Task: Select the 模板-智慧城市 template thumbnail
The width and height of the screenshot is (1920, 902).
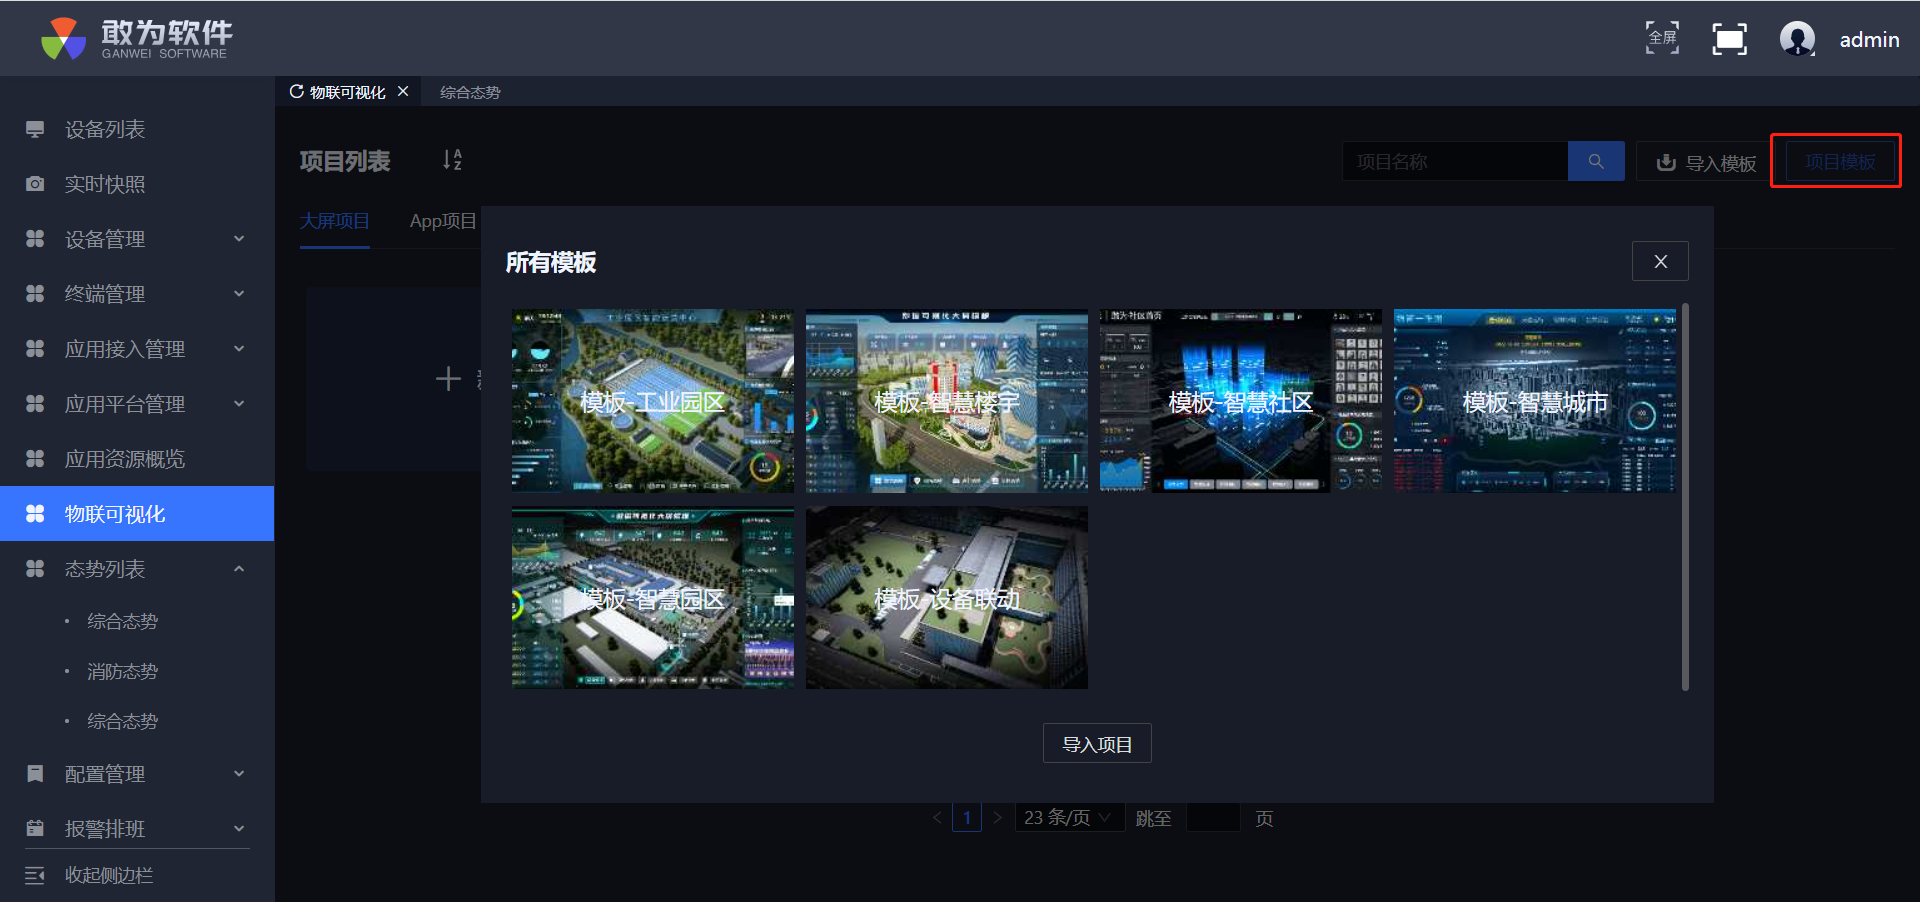Action: click(1534, 401)
